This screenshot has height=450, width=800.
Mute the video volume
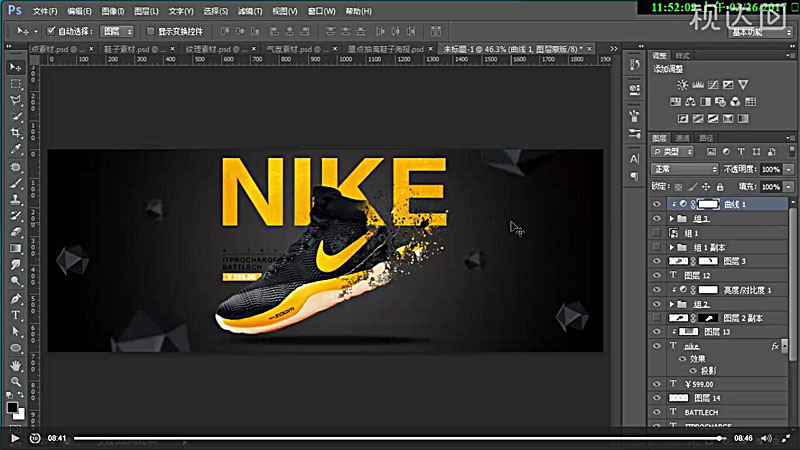tap(766, 438)
